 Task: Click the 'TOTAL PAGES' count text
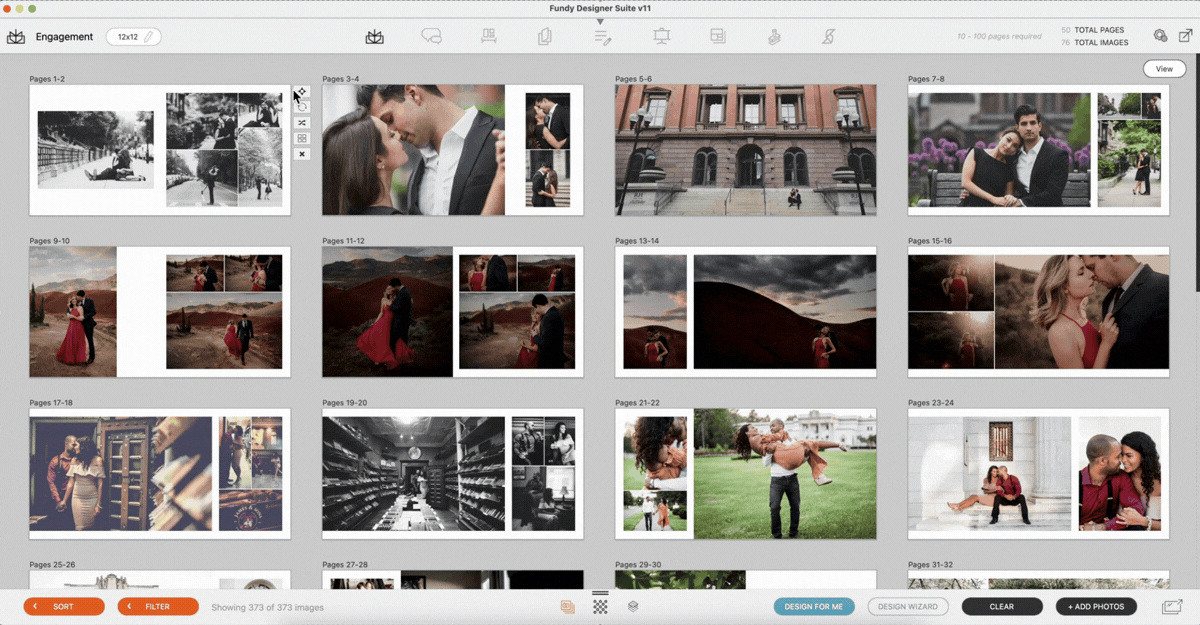coord(1094,31)
